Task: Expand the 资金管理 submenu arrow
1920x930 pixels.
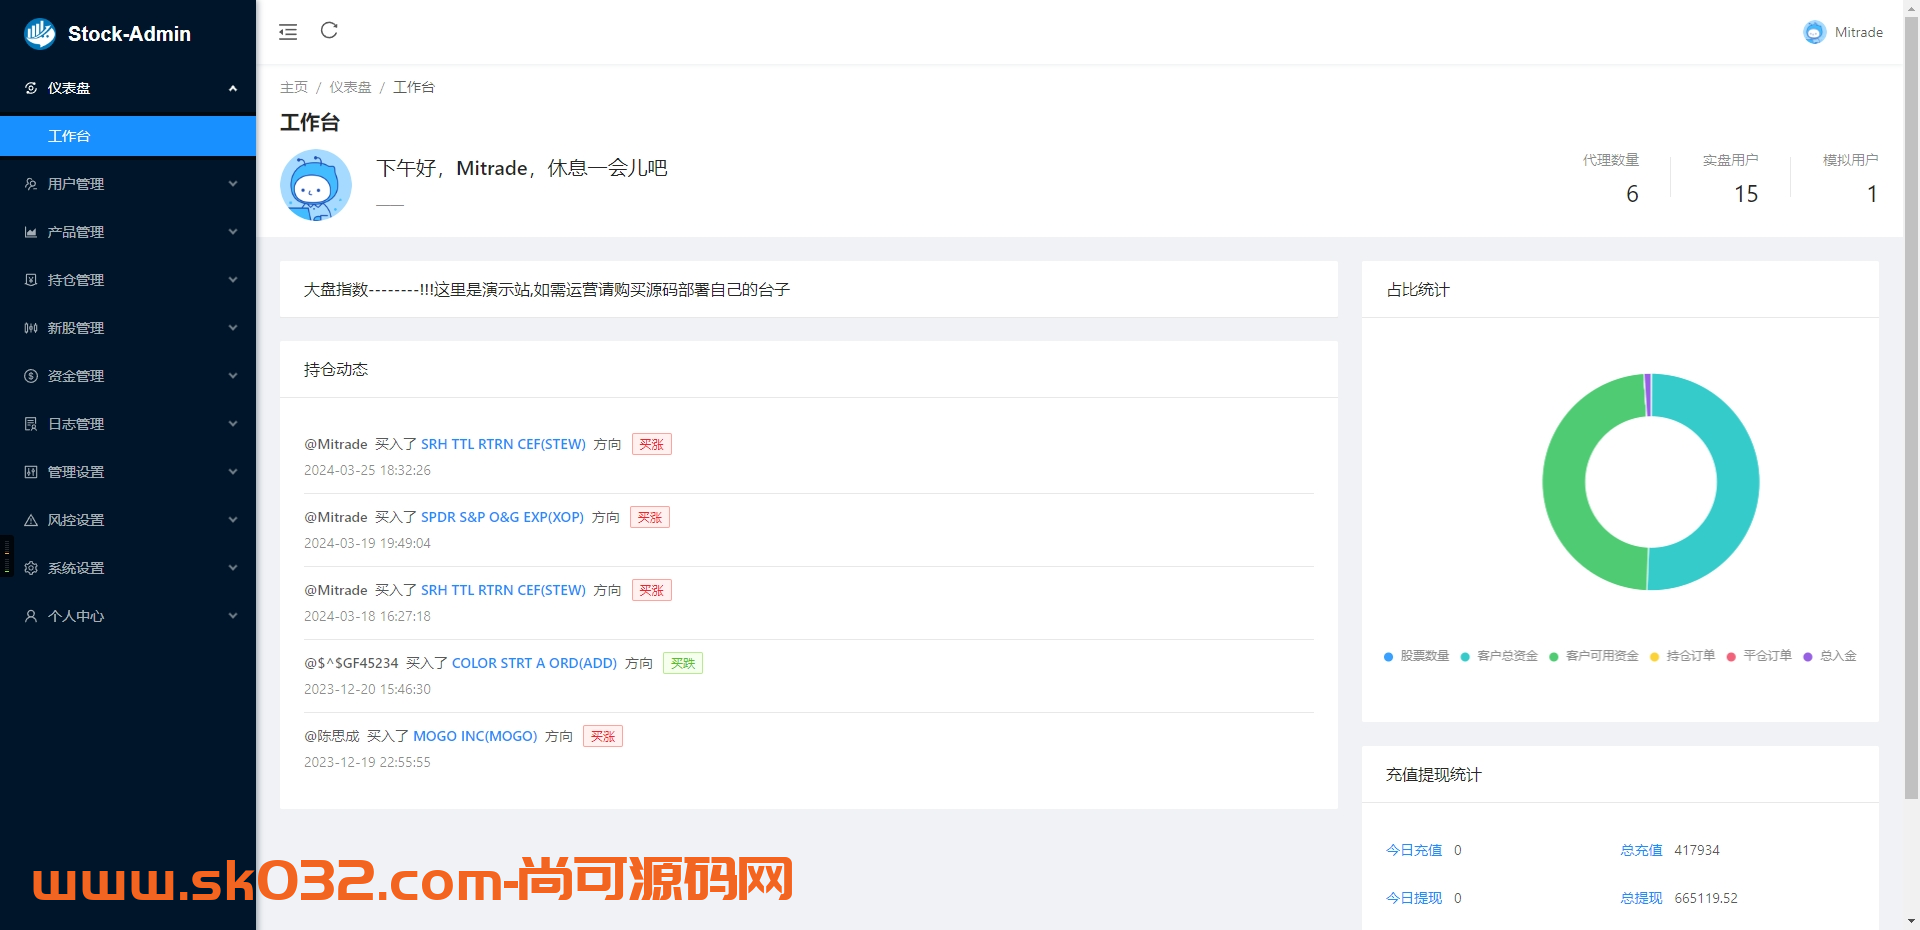Action: click(233, 376)
